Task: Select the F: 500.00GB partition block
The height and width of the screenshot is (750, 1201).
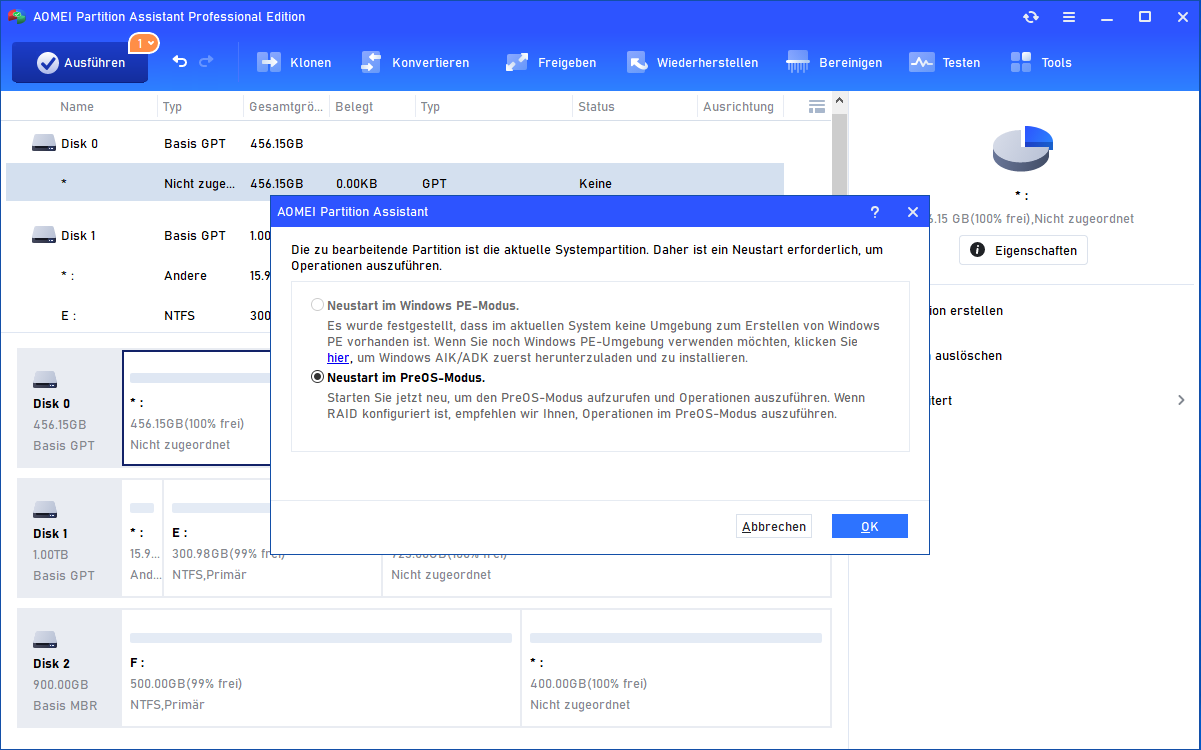Action: pos(321,667)
